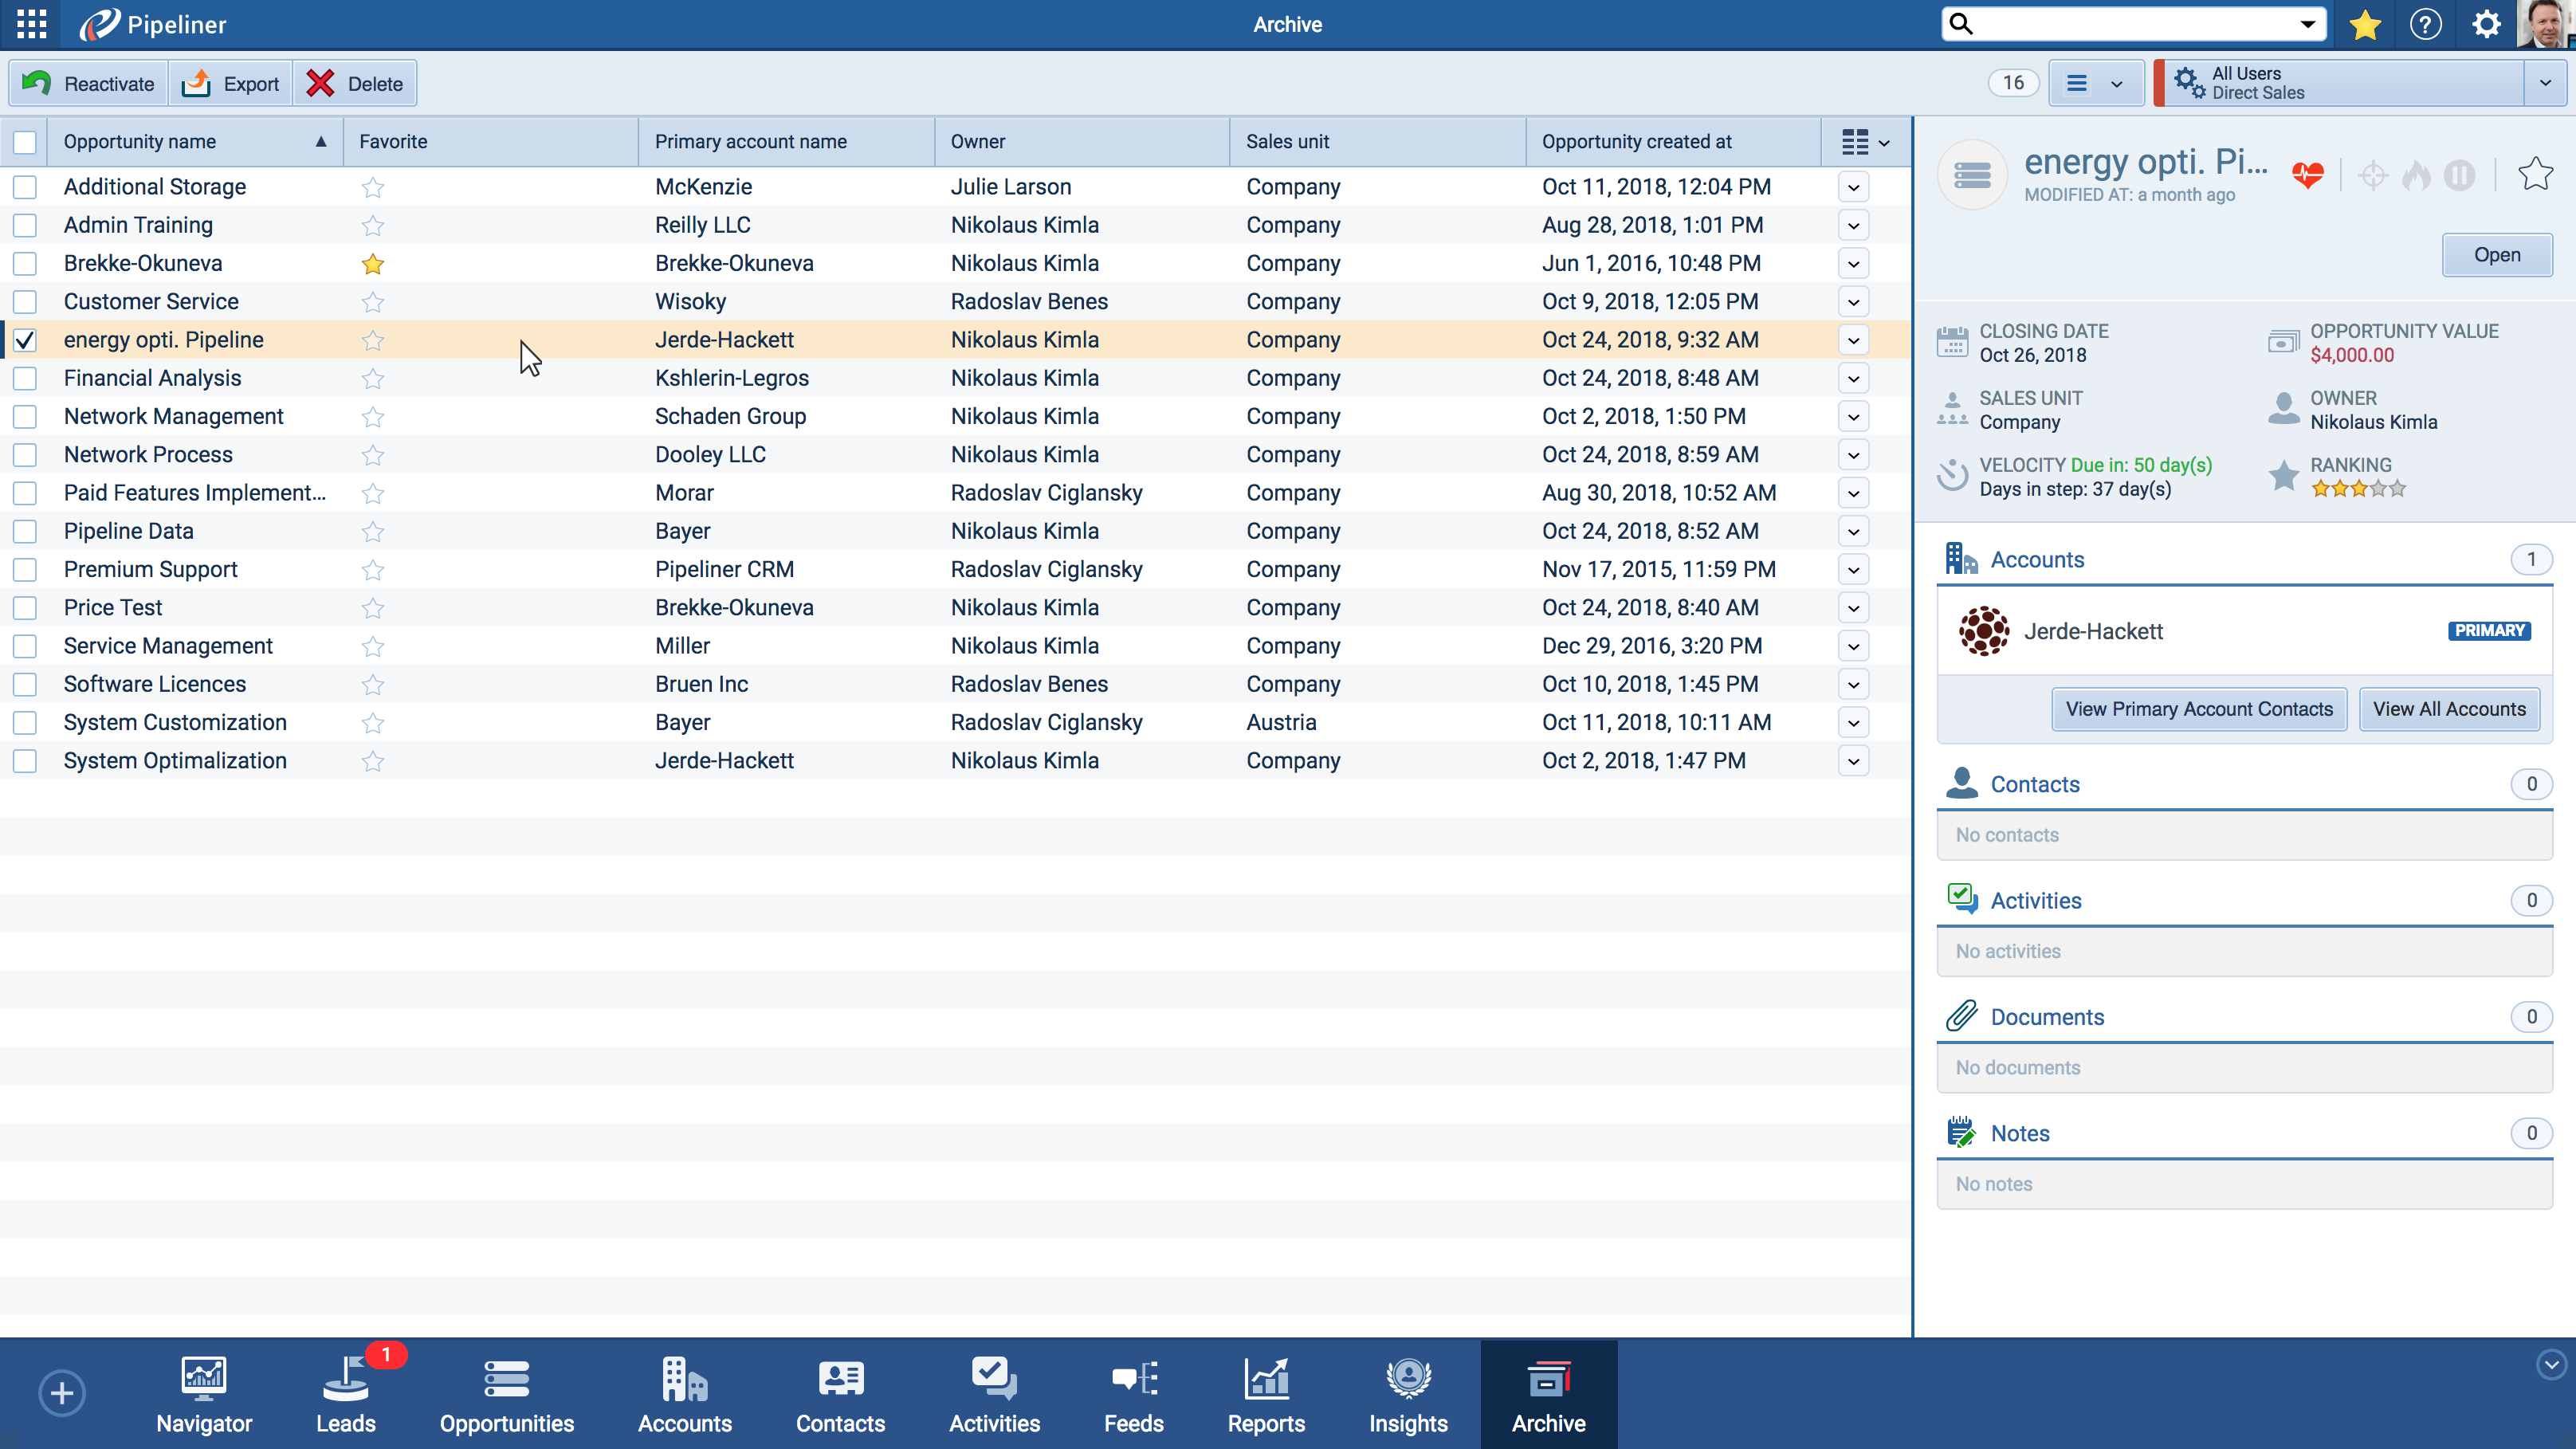Uncheck the energy opti. Pipeline checkbox

click(x=25, y=340)
